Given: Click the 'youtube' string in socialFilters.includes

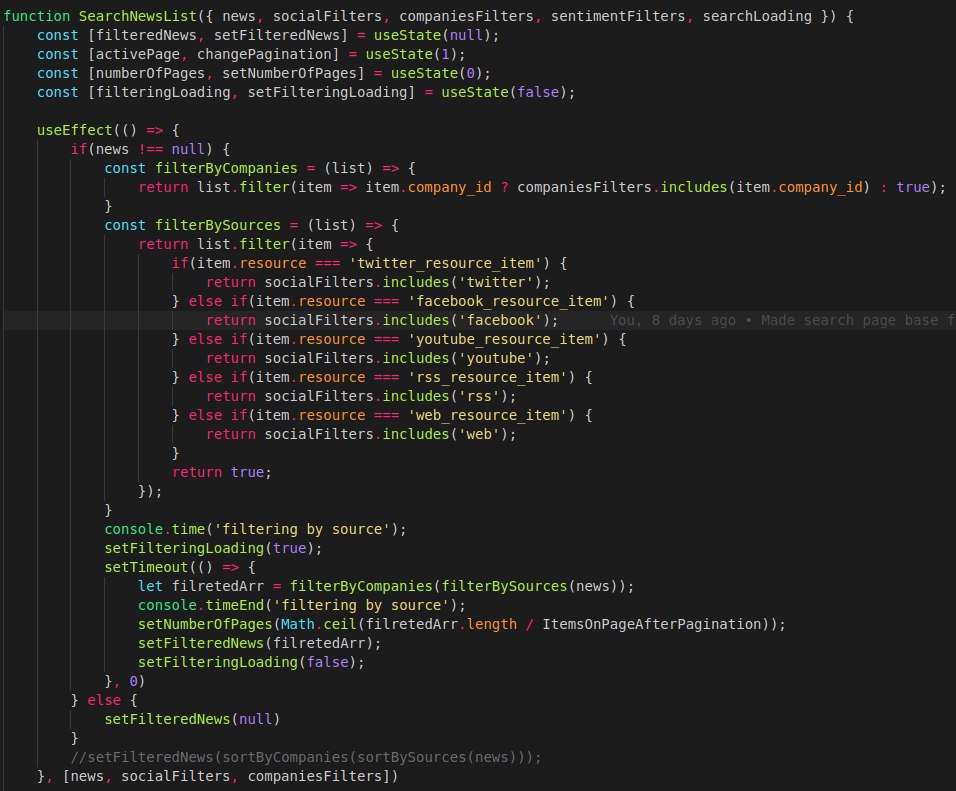Looking at the screenshot, I should (495, 358).
